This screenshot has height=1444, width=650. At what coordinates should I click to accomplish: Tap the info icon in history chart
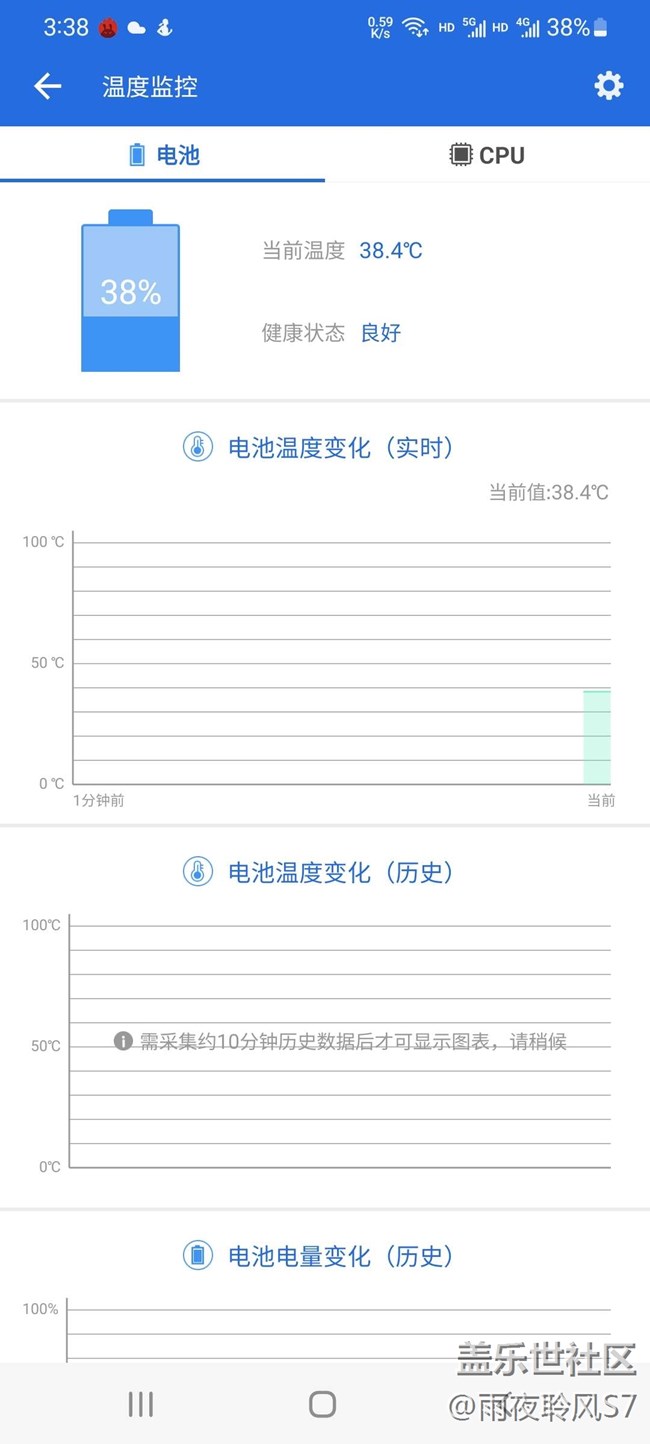click(123, 1042)
